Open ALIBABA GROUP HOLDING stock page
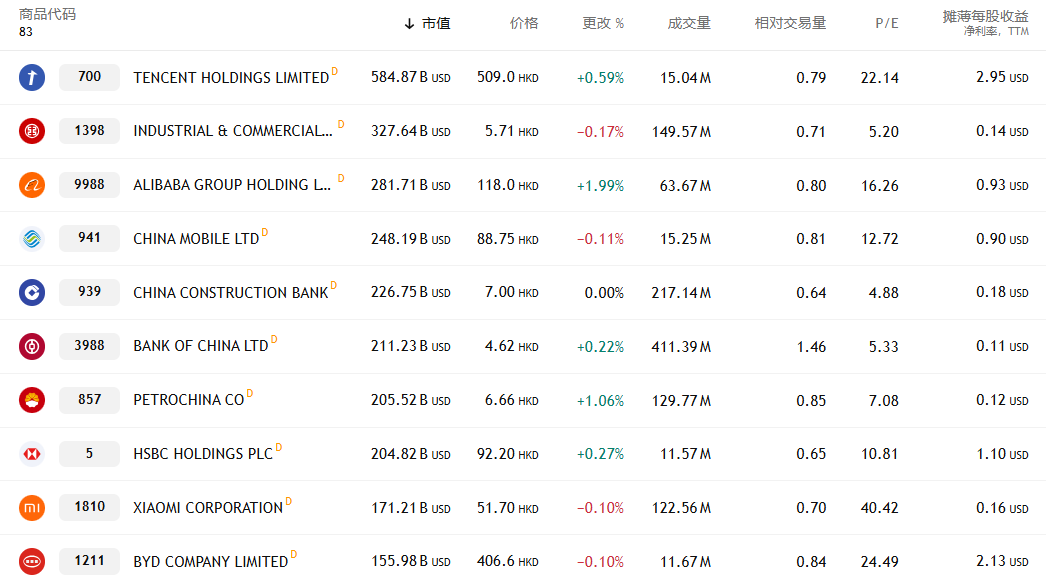This screenshot has width=1046, height=582. click(x=232, y=186)
